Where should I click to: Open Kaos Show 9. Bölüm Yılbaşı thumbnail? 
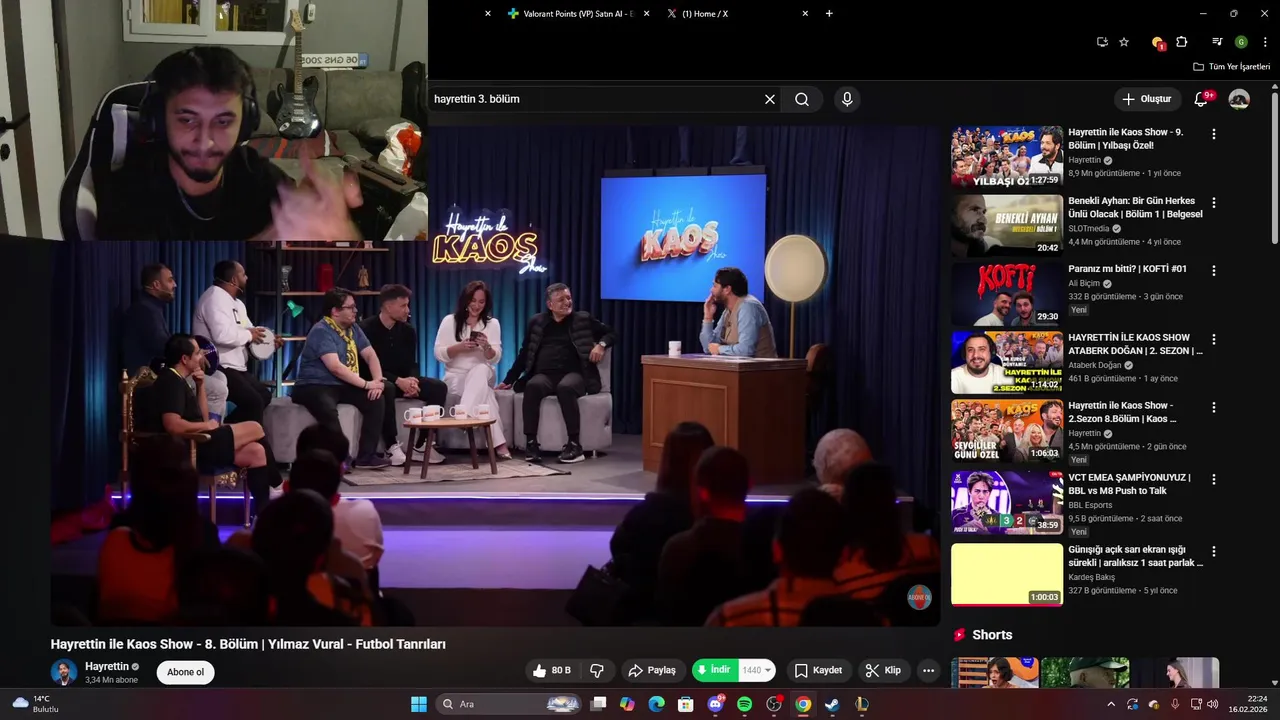[x=1007, y=157]
